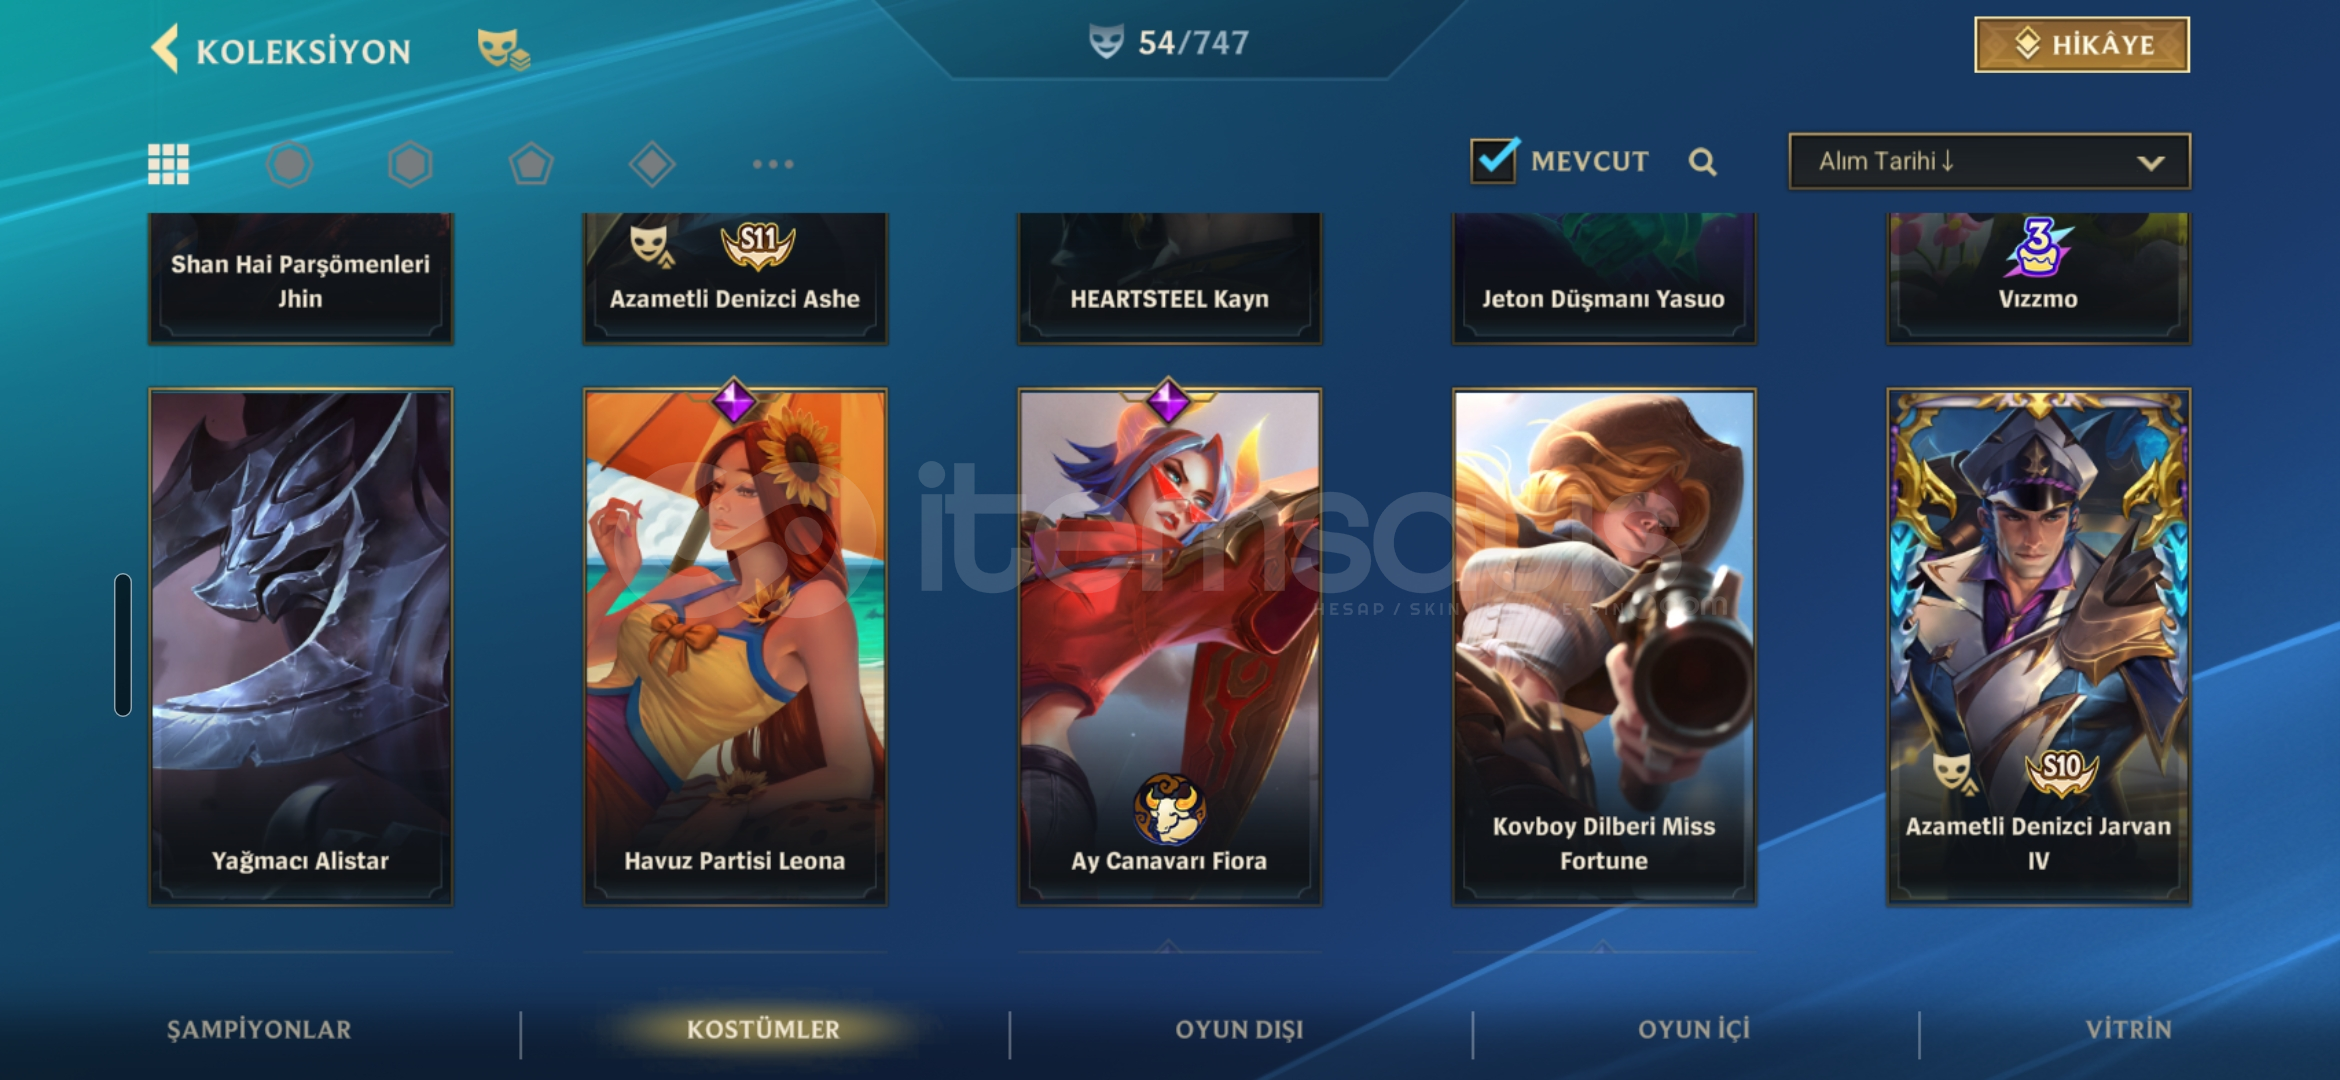
Task: Click the sort dropdown chevron arrow
Action: click(x=2151, y=163)
